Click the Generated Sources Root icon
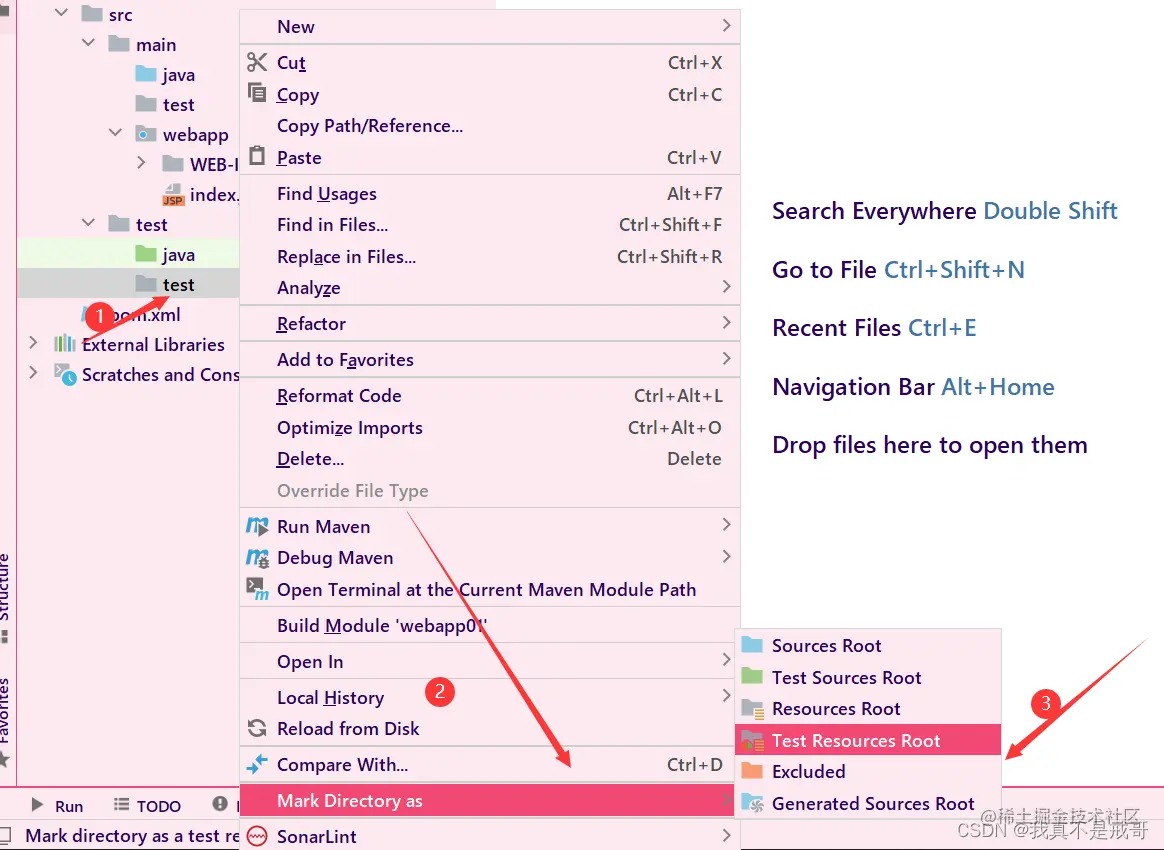 point(753,803)
